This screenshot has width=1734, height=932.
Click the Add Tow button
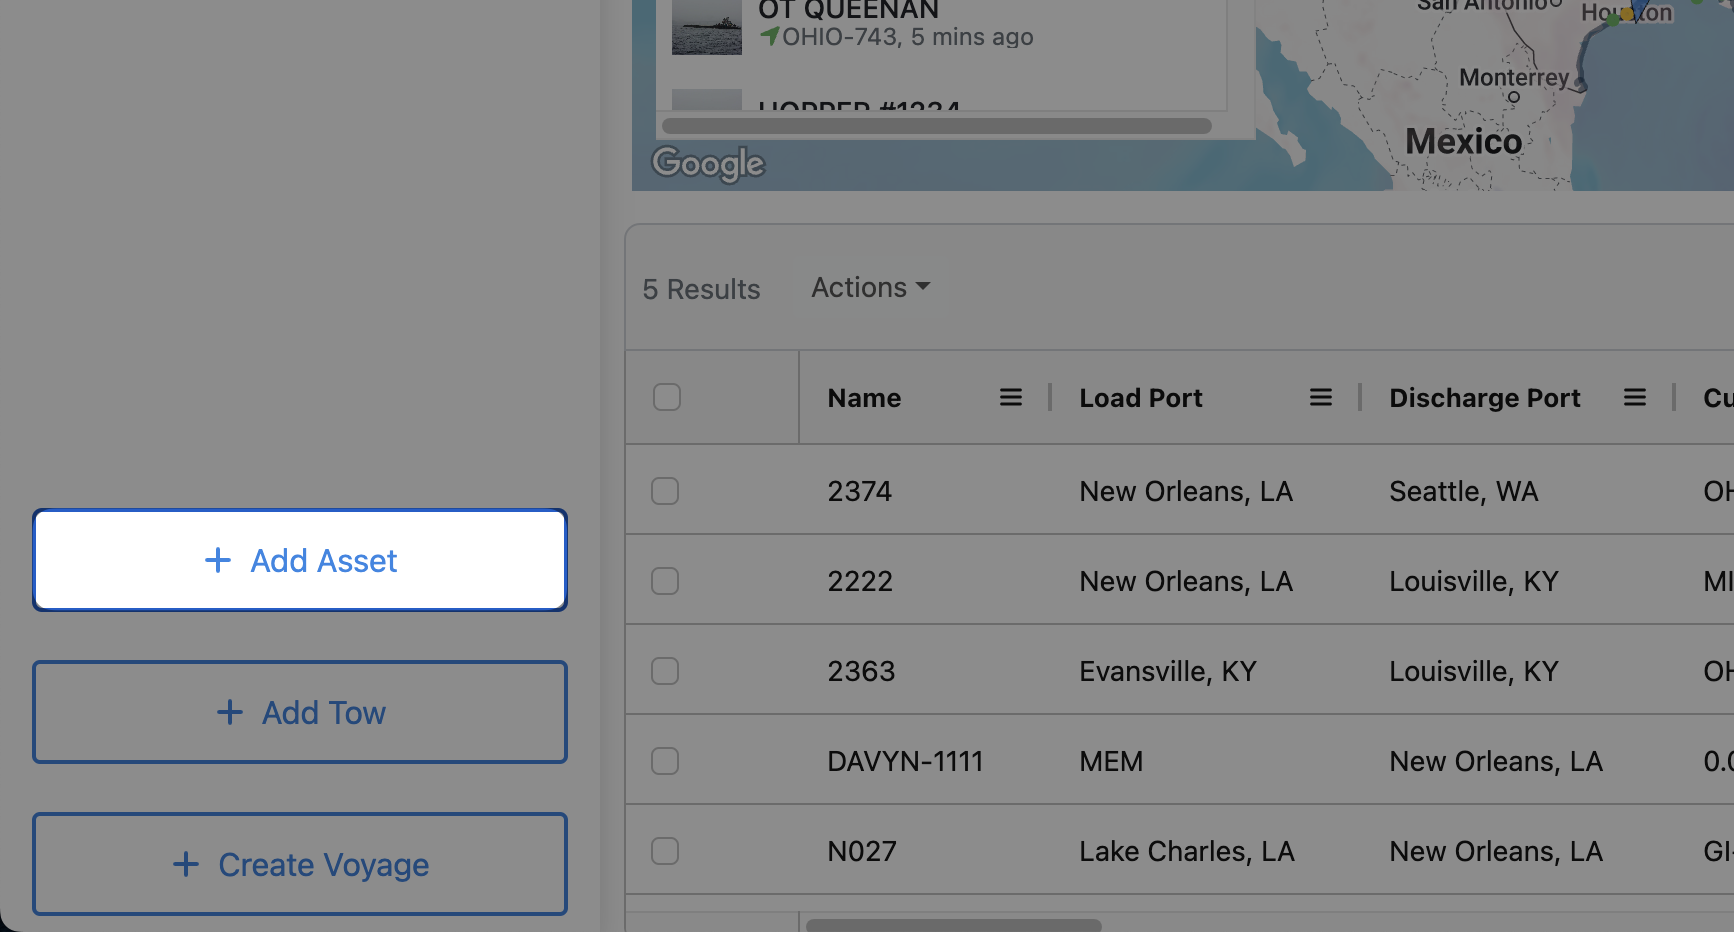pos(300,712)
